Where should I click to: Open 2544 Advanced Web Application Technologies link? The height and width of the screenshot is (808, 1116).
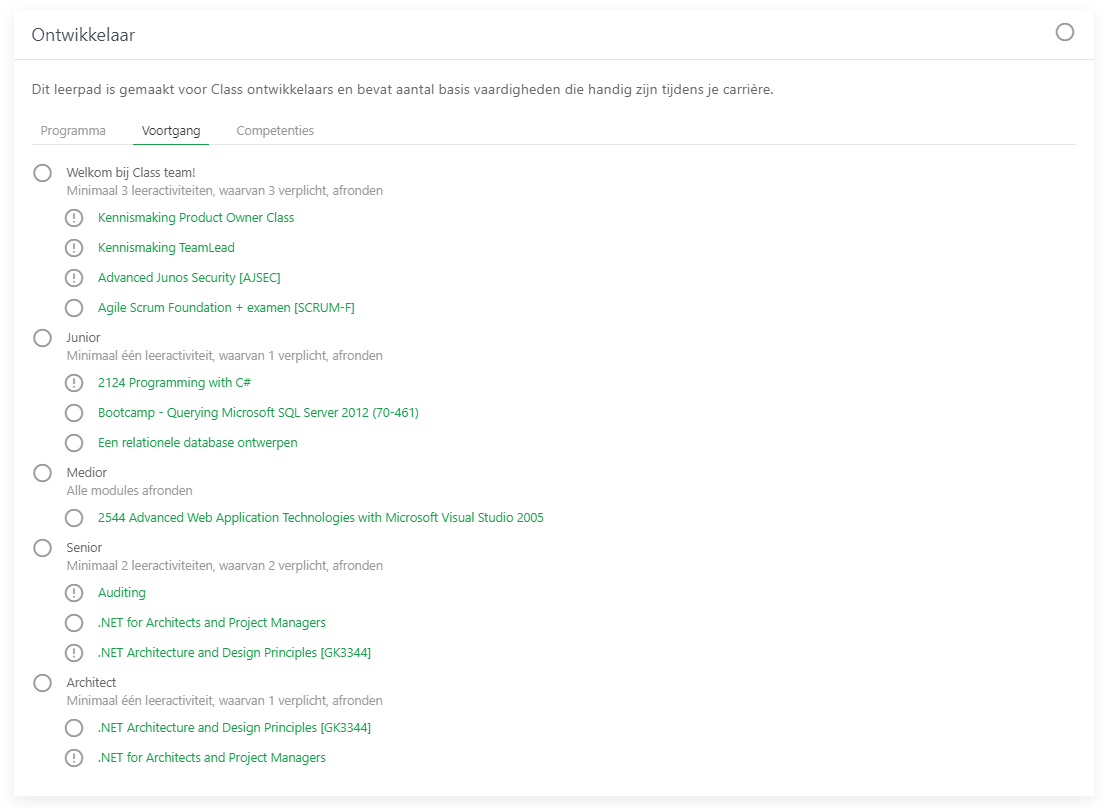(x=320, y=518)
